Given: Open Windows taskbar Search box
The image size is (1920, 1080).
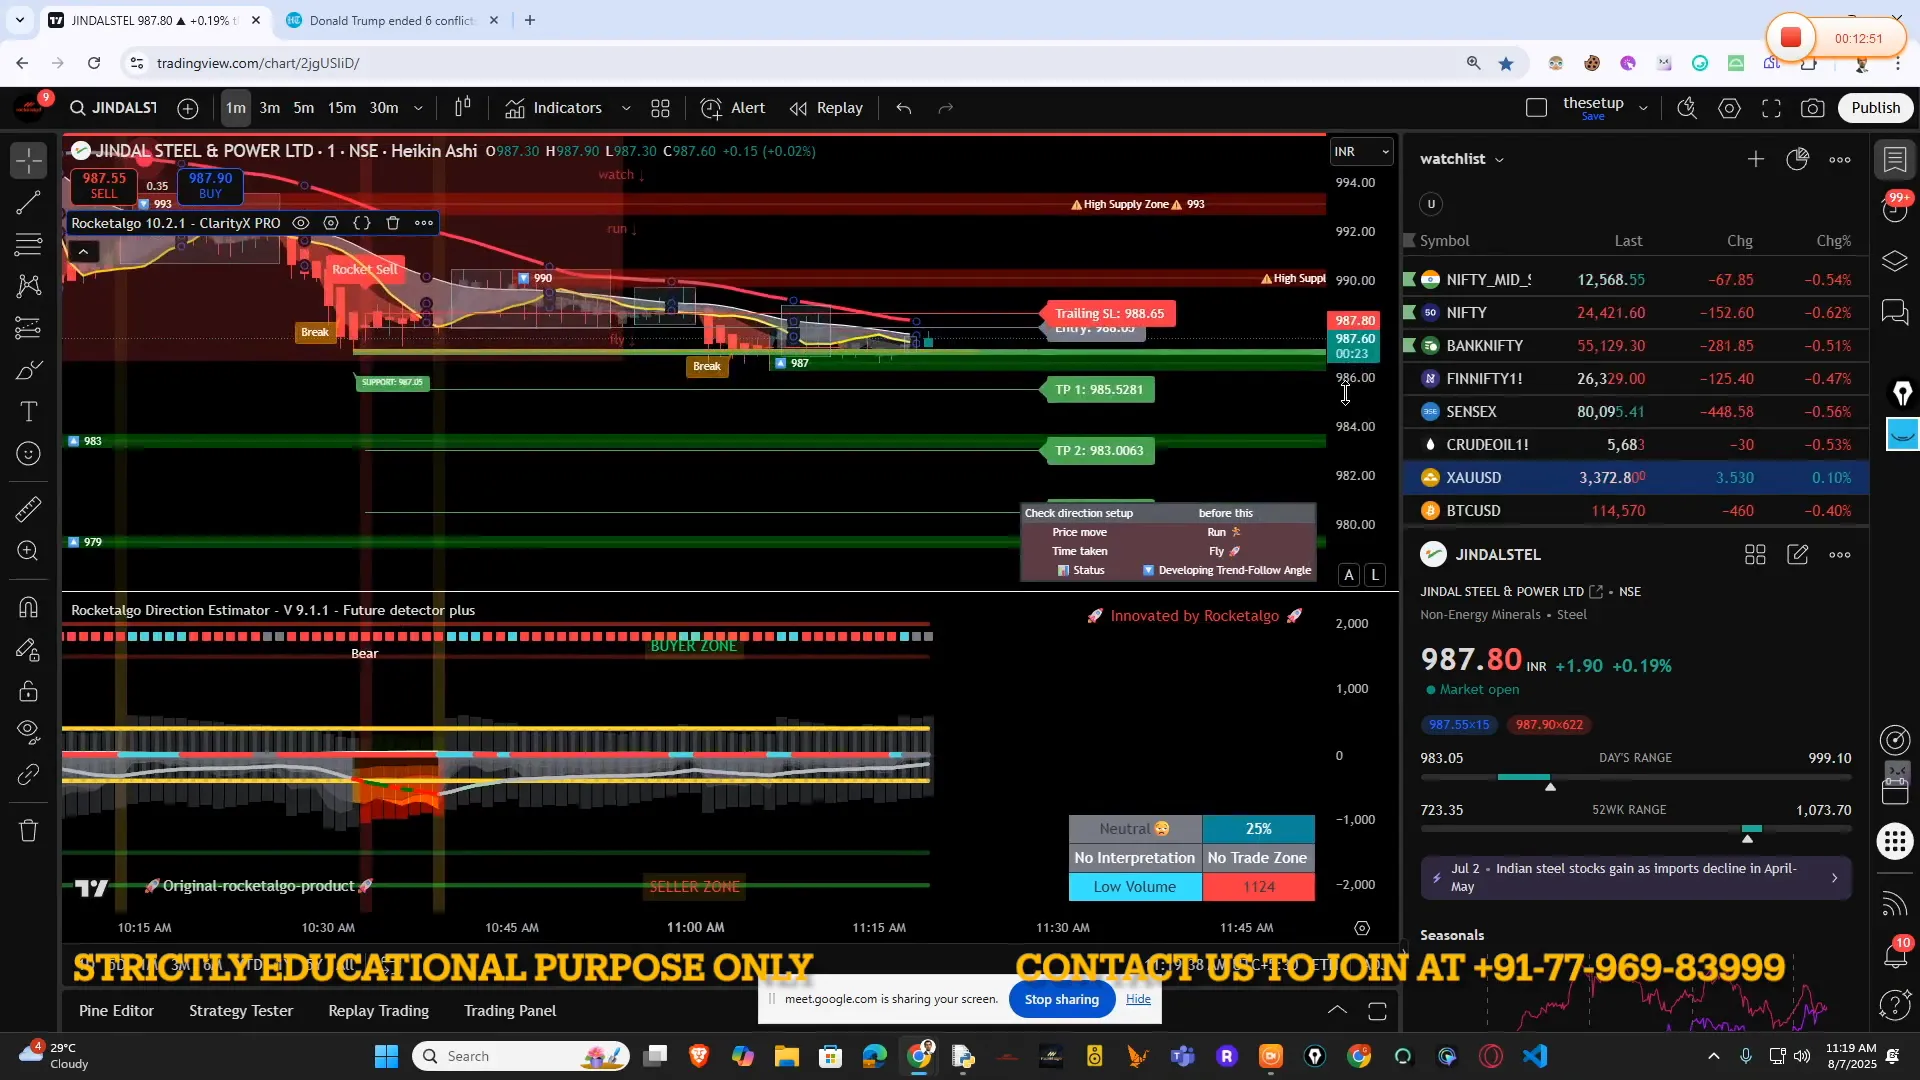Looking at the screenshot, I should click(522, 1056).
